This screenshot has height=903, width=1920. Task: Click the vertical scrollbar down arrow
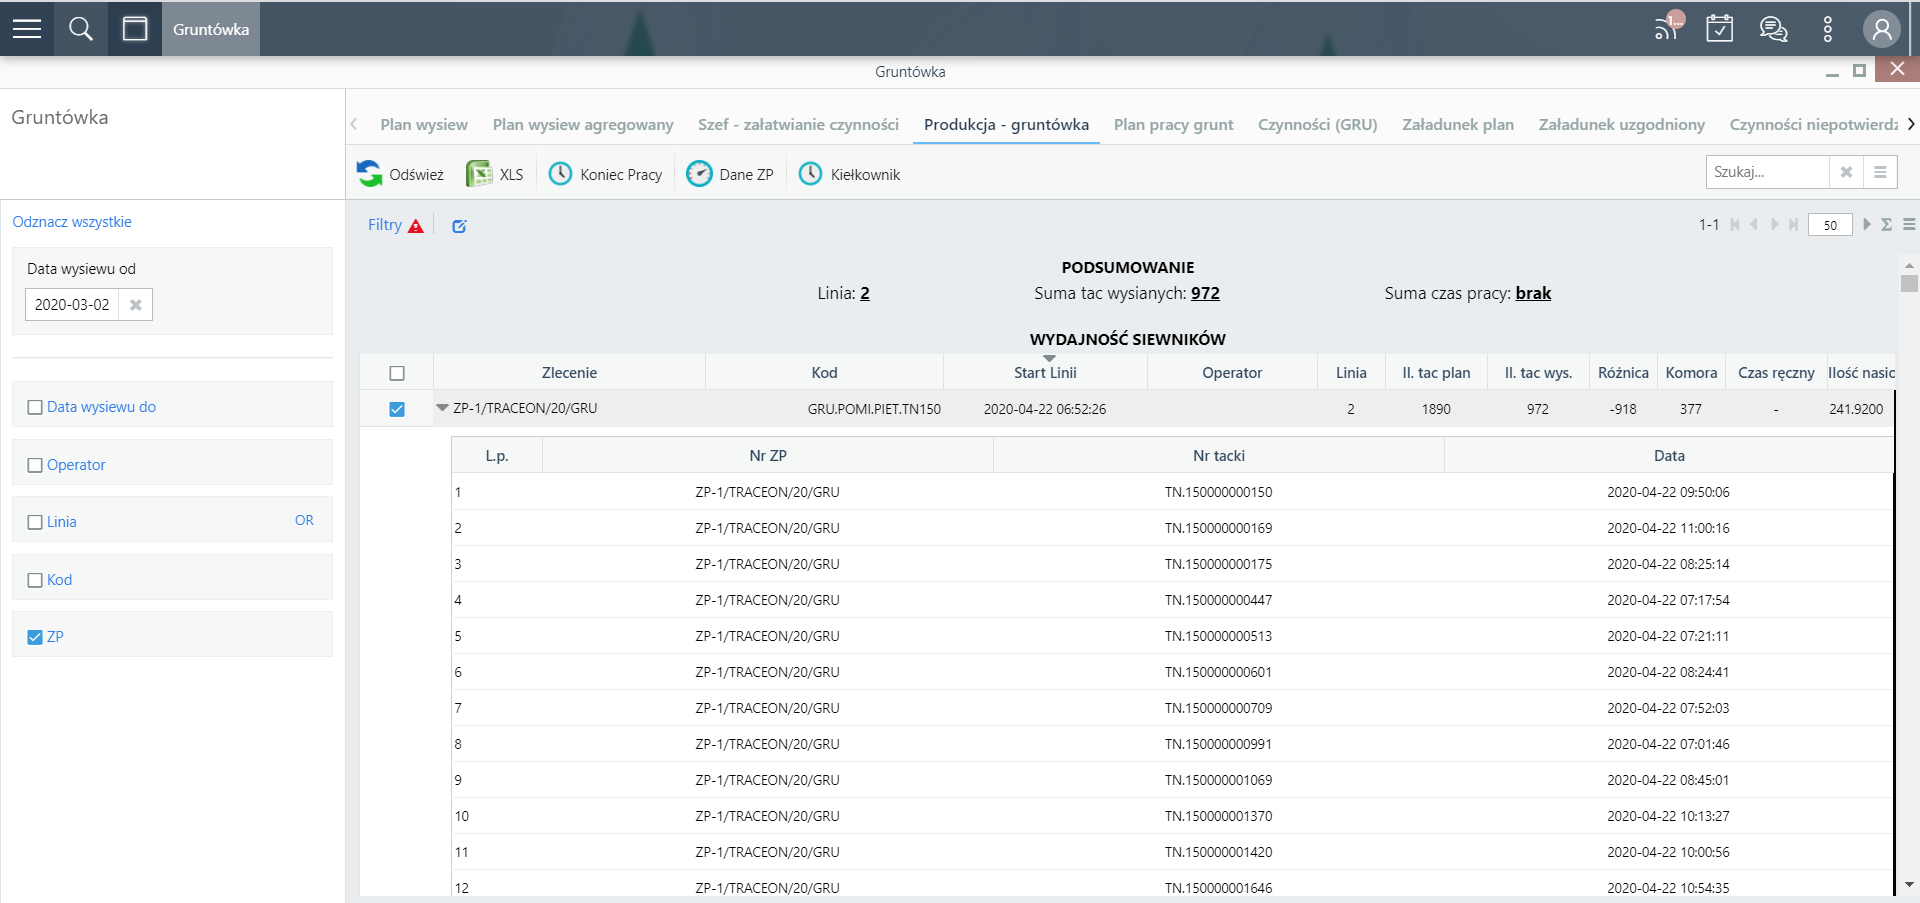tap(1909, 884)
